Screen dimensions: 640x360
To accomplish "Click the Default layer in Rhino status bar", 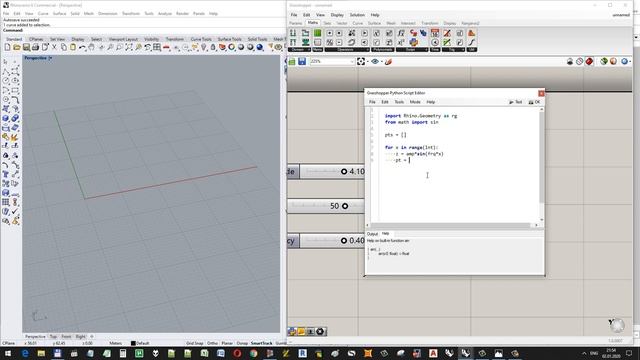I will 140,343.
